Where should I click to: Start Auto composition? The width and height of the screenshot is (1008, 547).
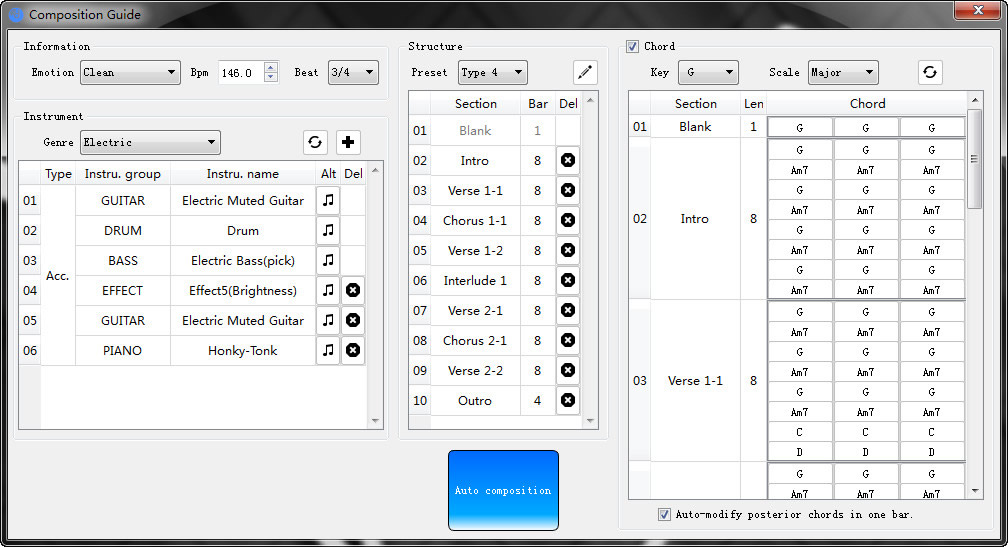503,490
